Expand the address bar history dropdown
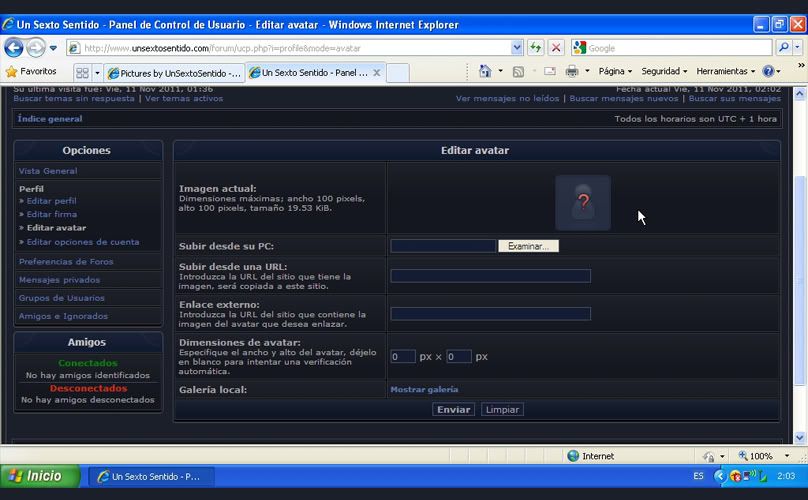This screenshot has height=500, width=808. [517, 48]
